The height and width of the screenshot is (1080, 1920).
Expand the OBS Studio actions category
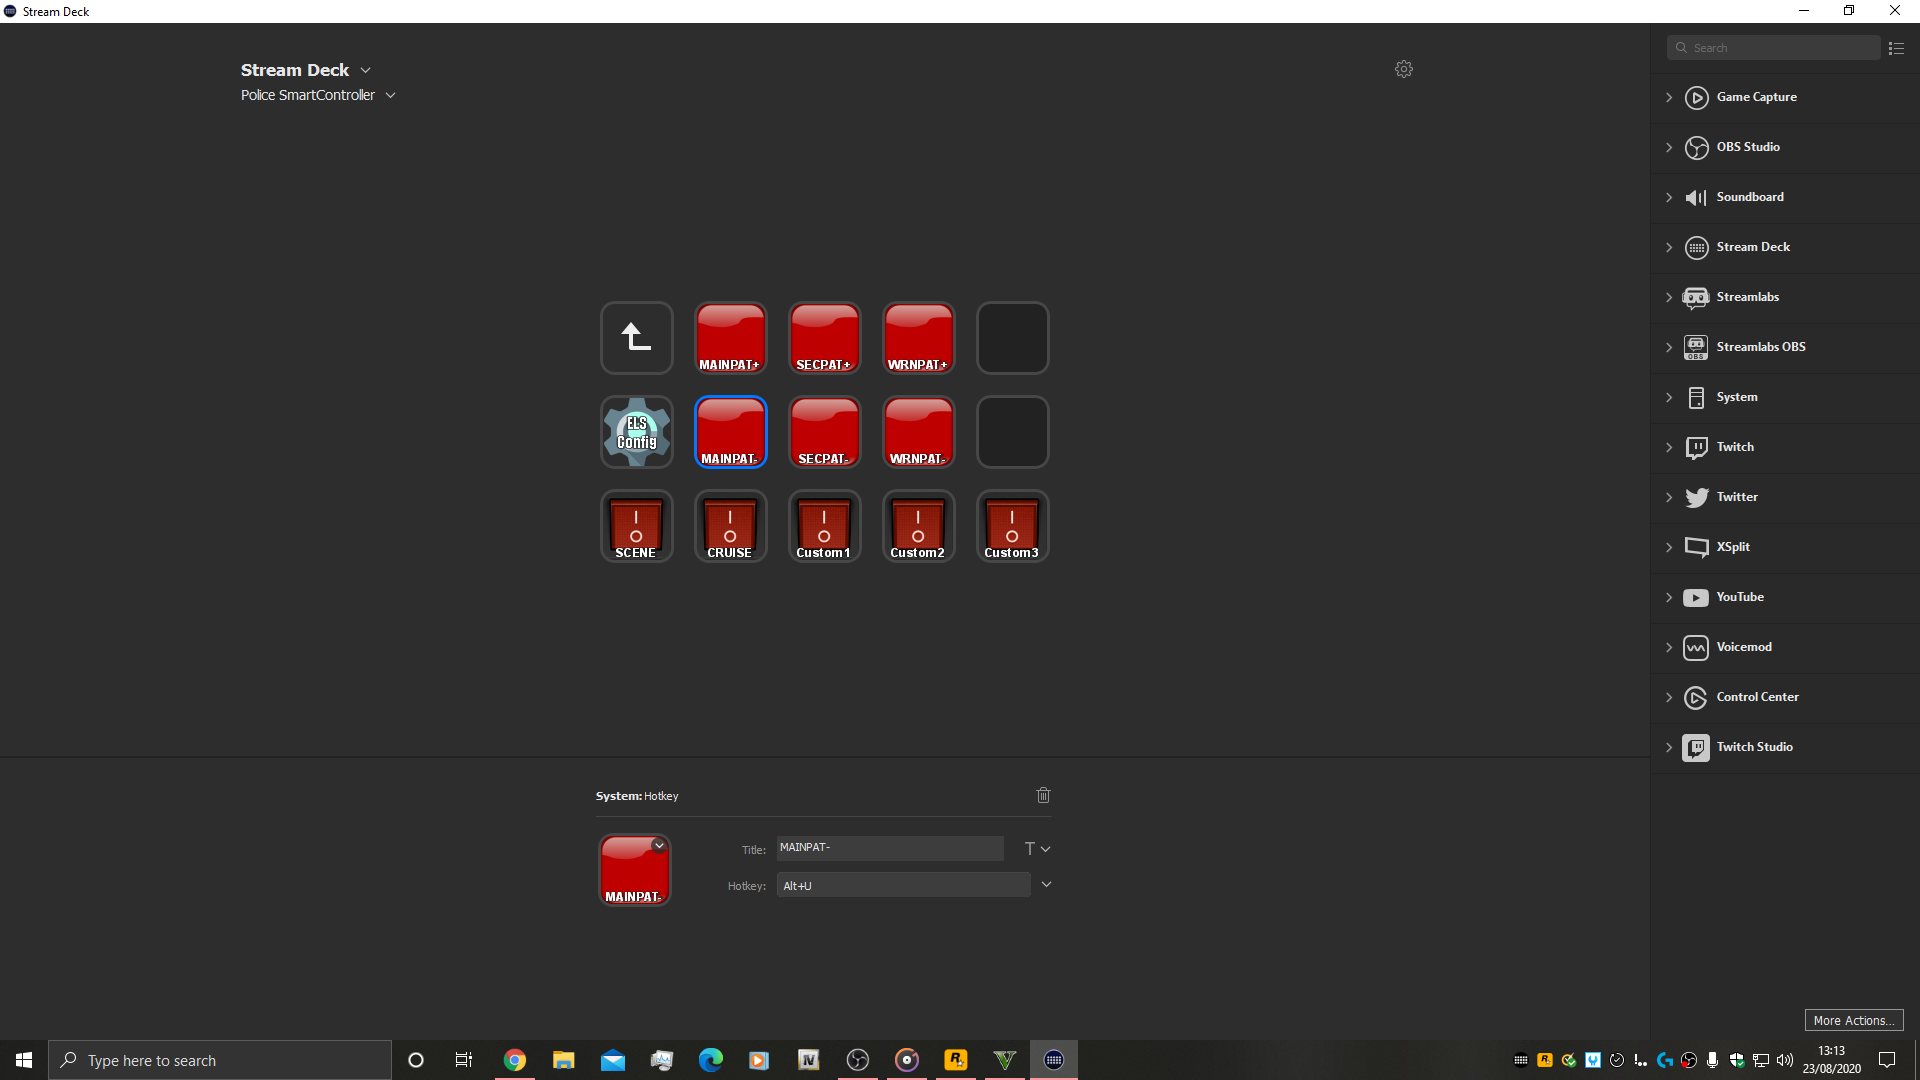pyautogui.click(x=1669, y=147)
